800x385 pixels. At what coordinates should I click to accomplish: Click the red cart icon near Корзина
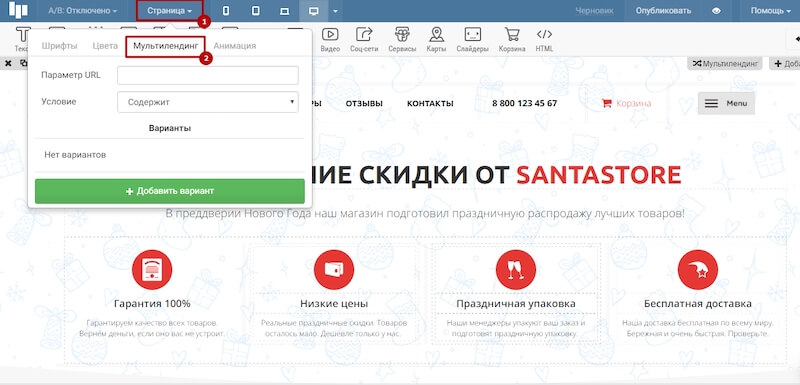[x=607, y=103]
